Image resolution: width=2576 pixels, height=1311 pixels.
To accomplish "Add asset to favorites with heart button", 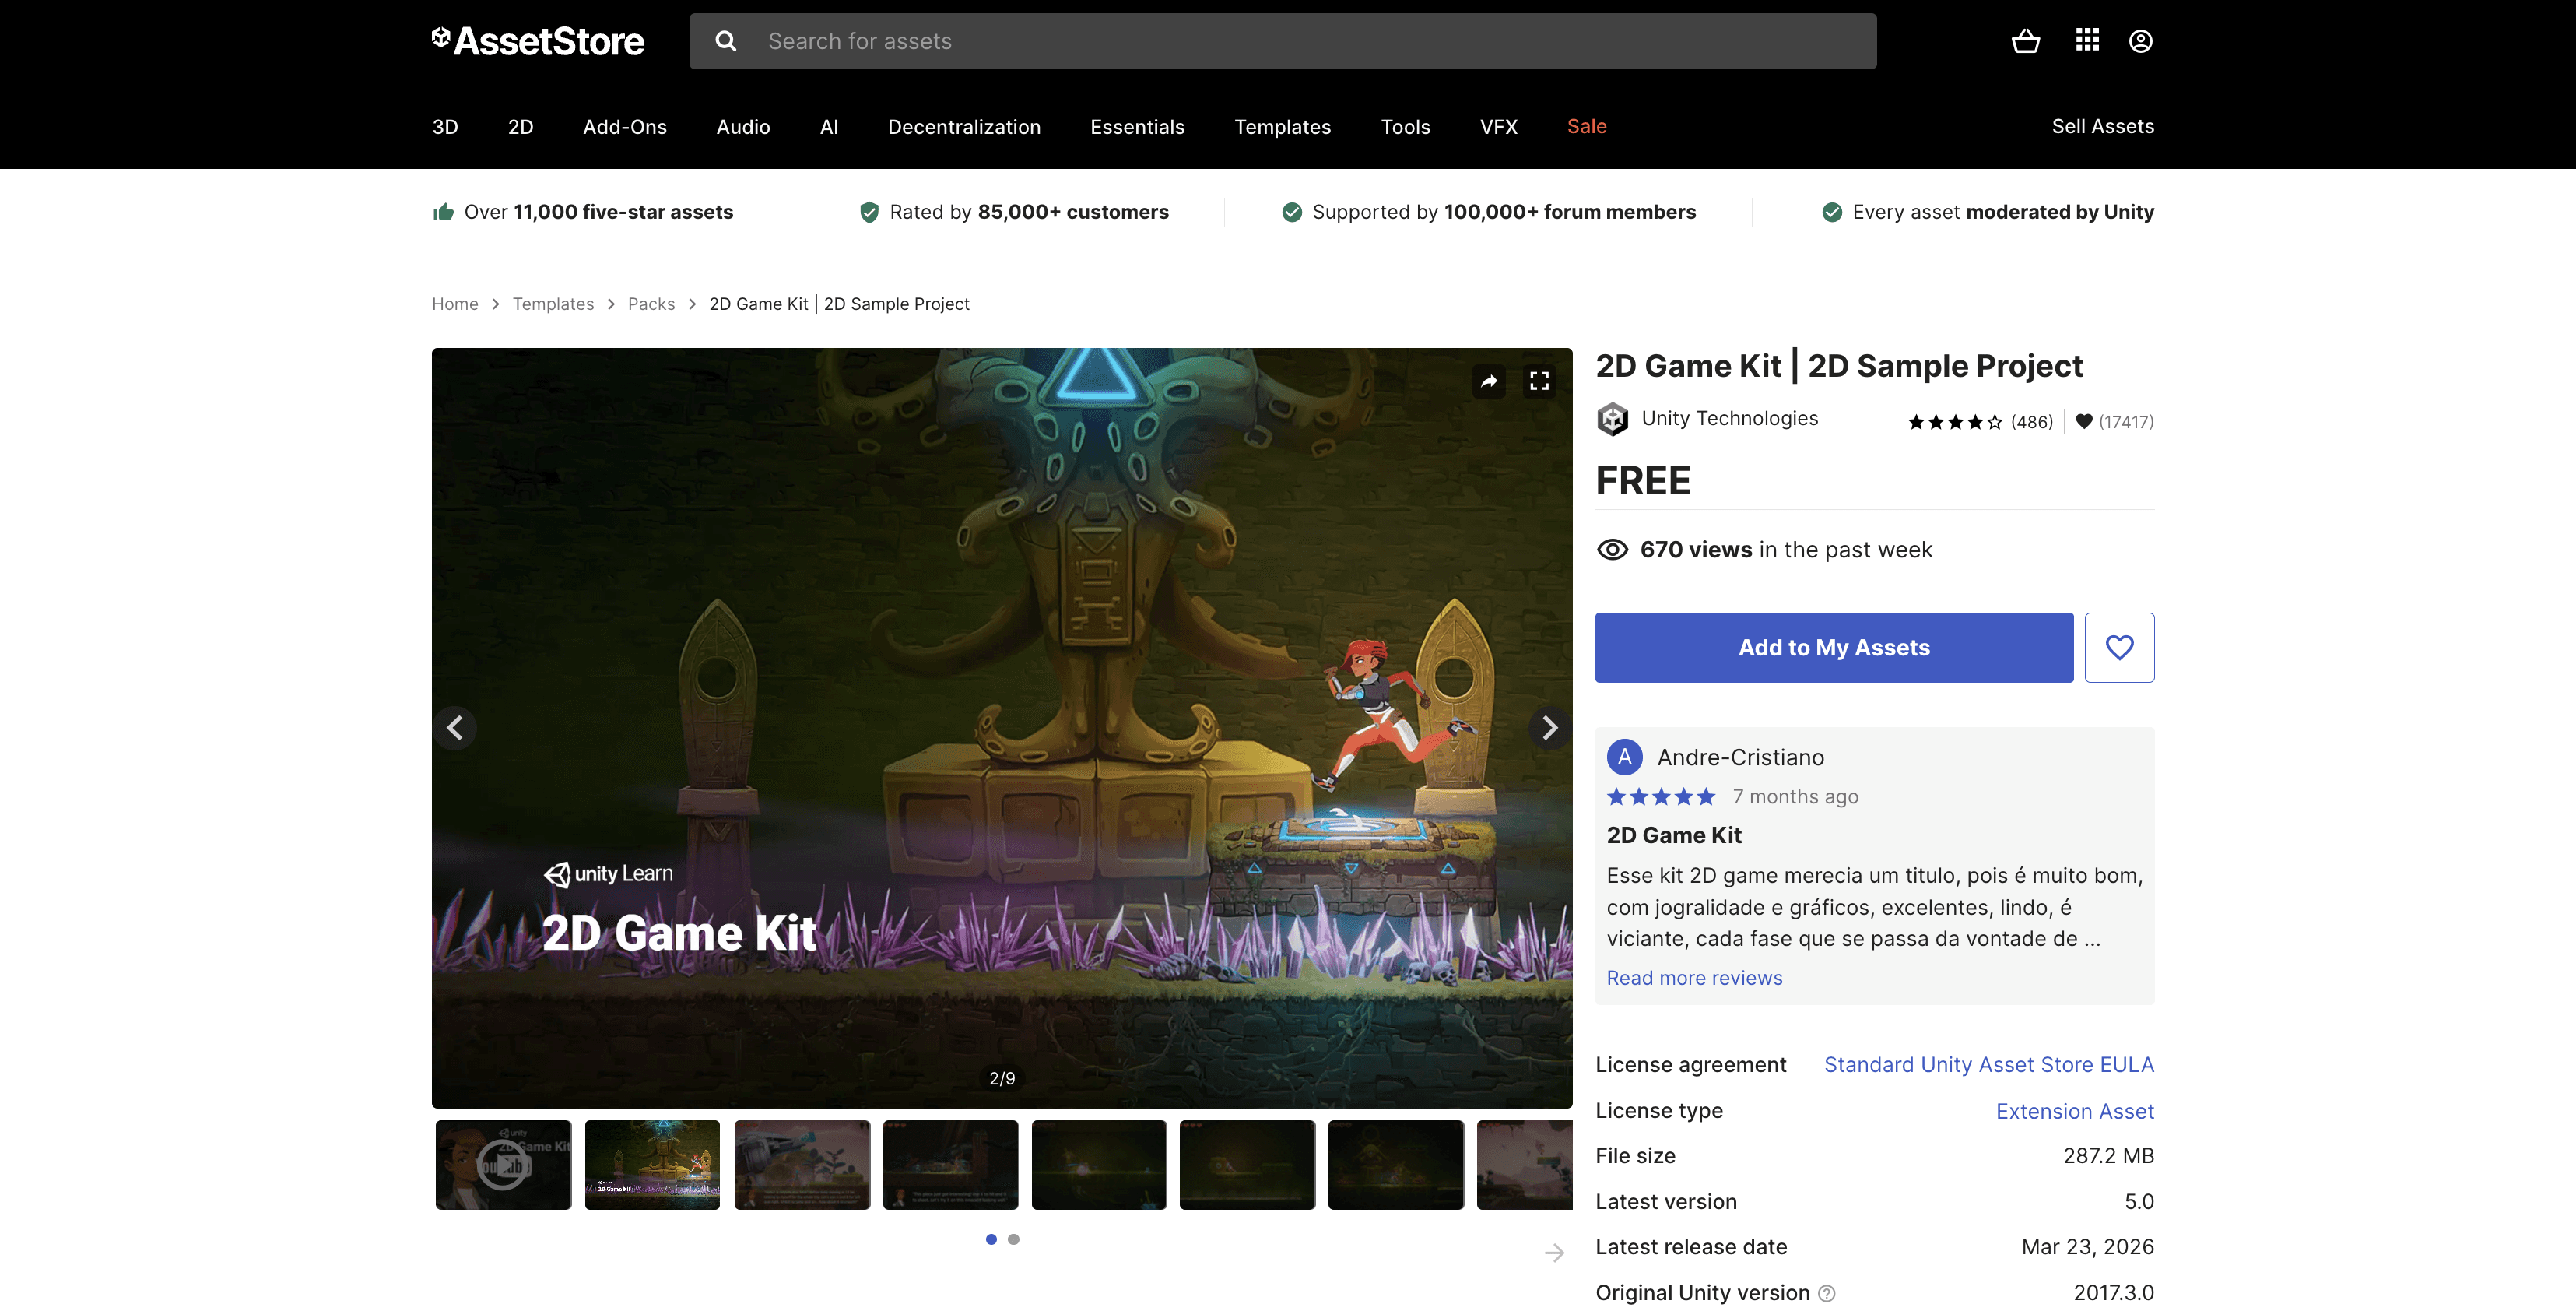I will (x=2119, y=647).
